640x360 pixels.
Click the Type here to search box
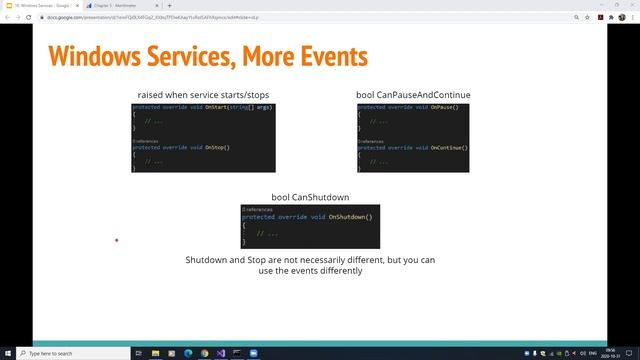pyautogui.click(x=73, y=353)
